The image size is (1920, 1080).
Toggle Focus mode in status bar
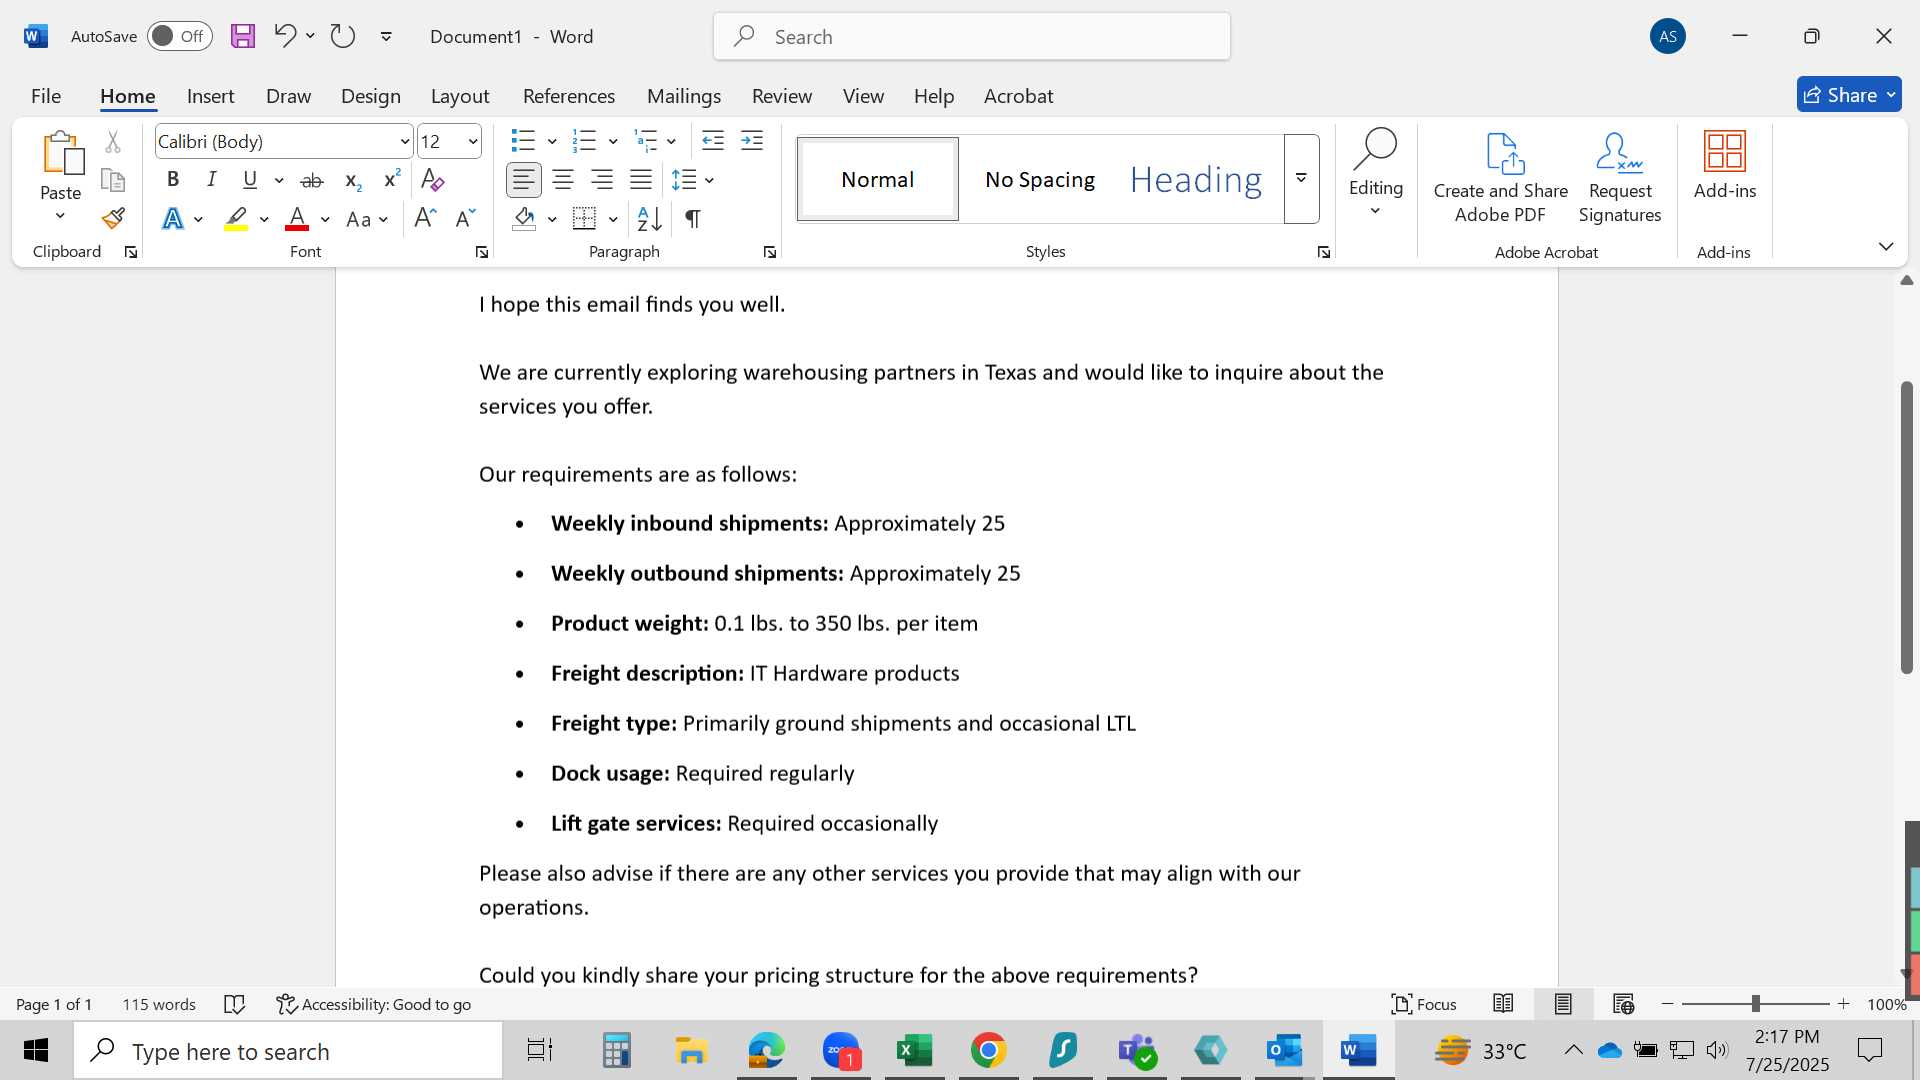[1424, 1004]
